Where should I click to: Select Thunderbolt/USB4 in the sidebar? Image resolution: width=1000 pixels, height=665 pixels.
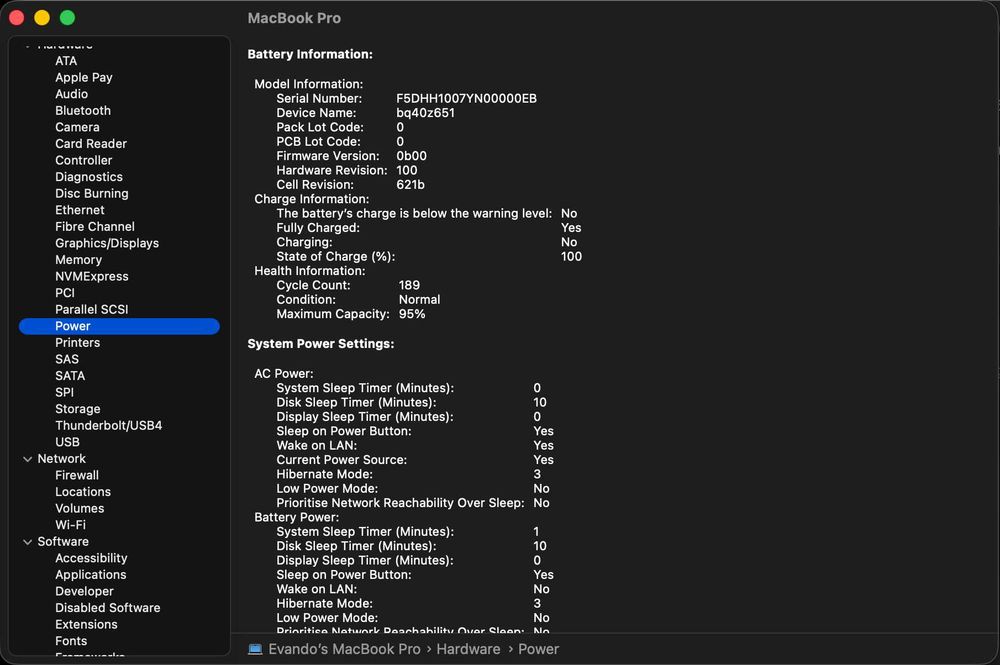[x=108, y=425]
